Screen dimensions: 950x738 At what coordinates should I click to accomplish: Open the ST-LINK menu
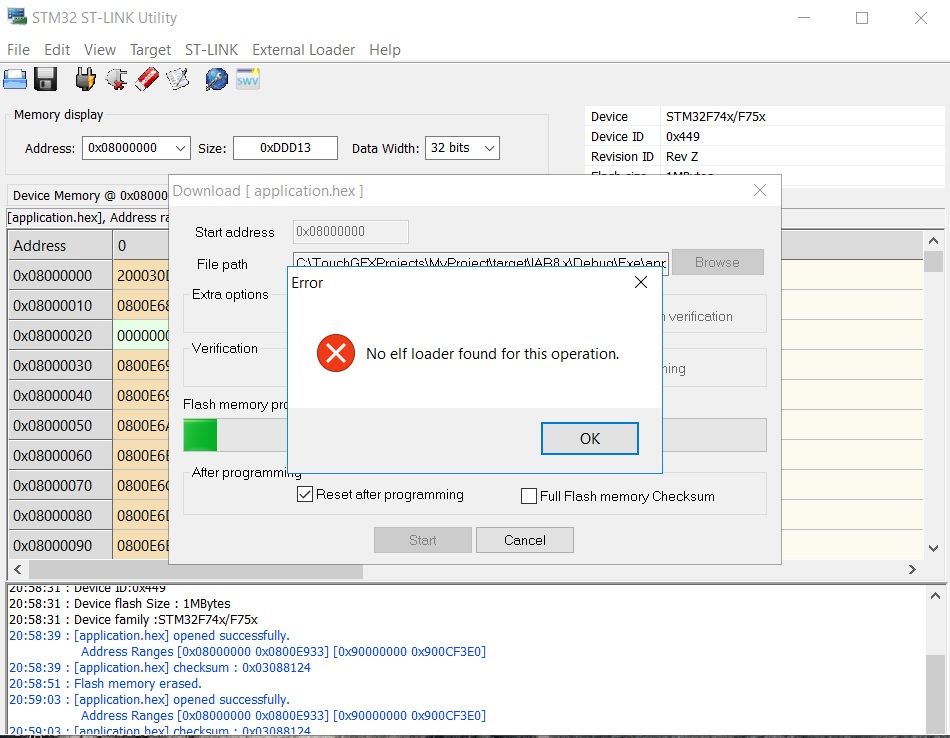tap(211, 50)
